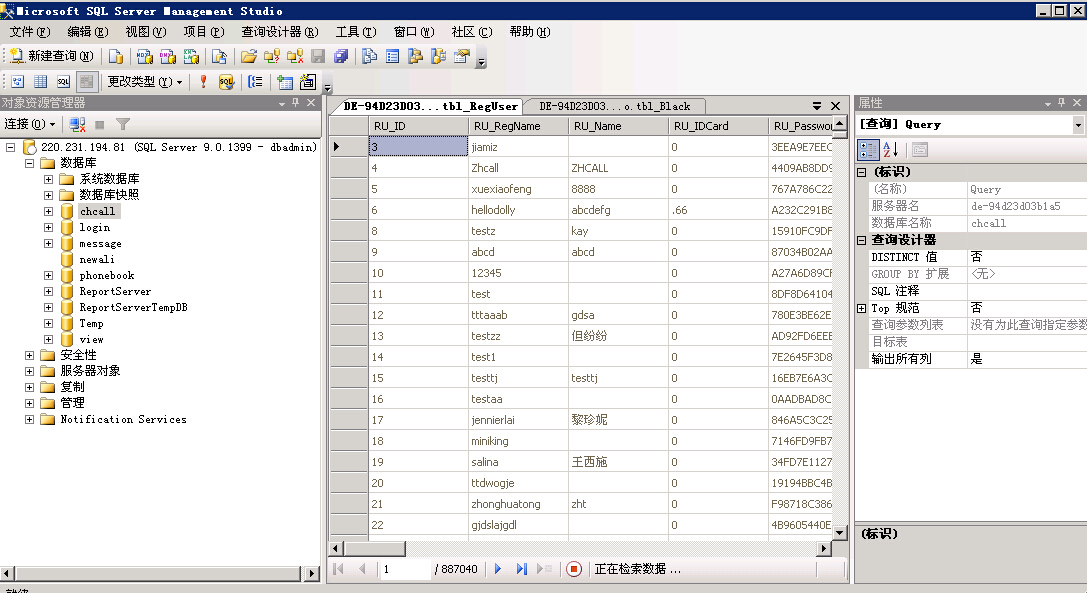Click the Object Explorer horizontal scrollbar
This screenshot has width=1087, height=593.
158,574
